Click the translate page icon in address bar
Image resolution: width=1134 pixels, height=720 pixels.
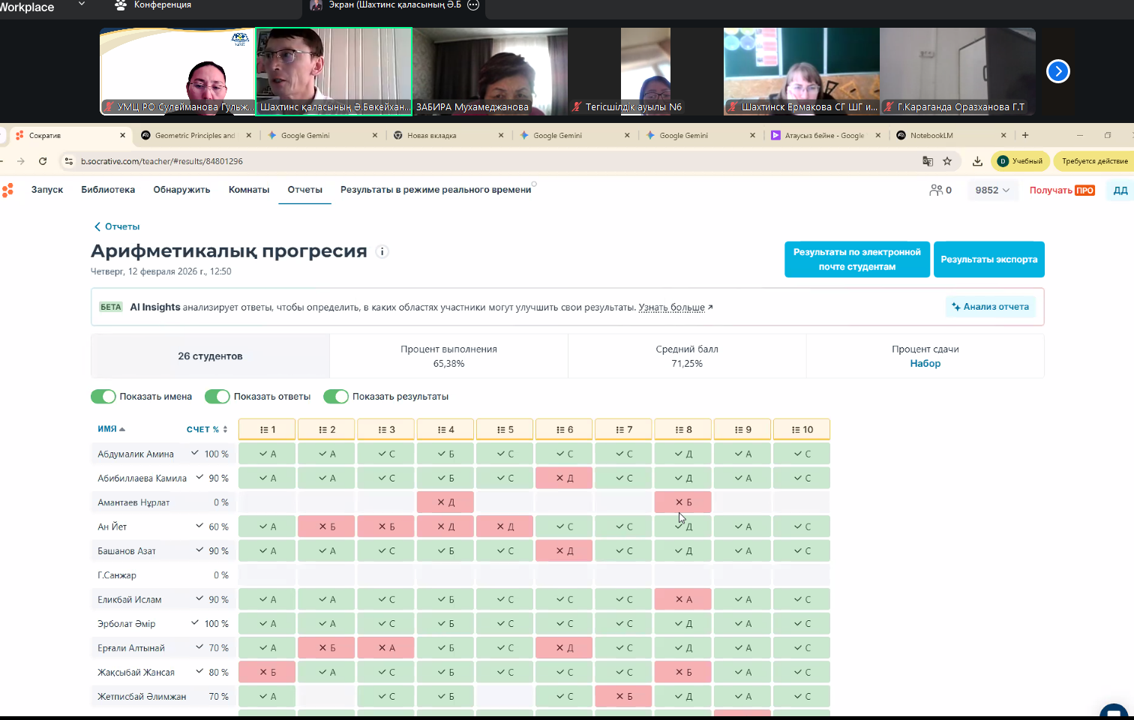(927, 161)
